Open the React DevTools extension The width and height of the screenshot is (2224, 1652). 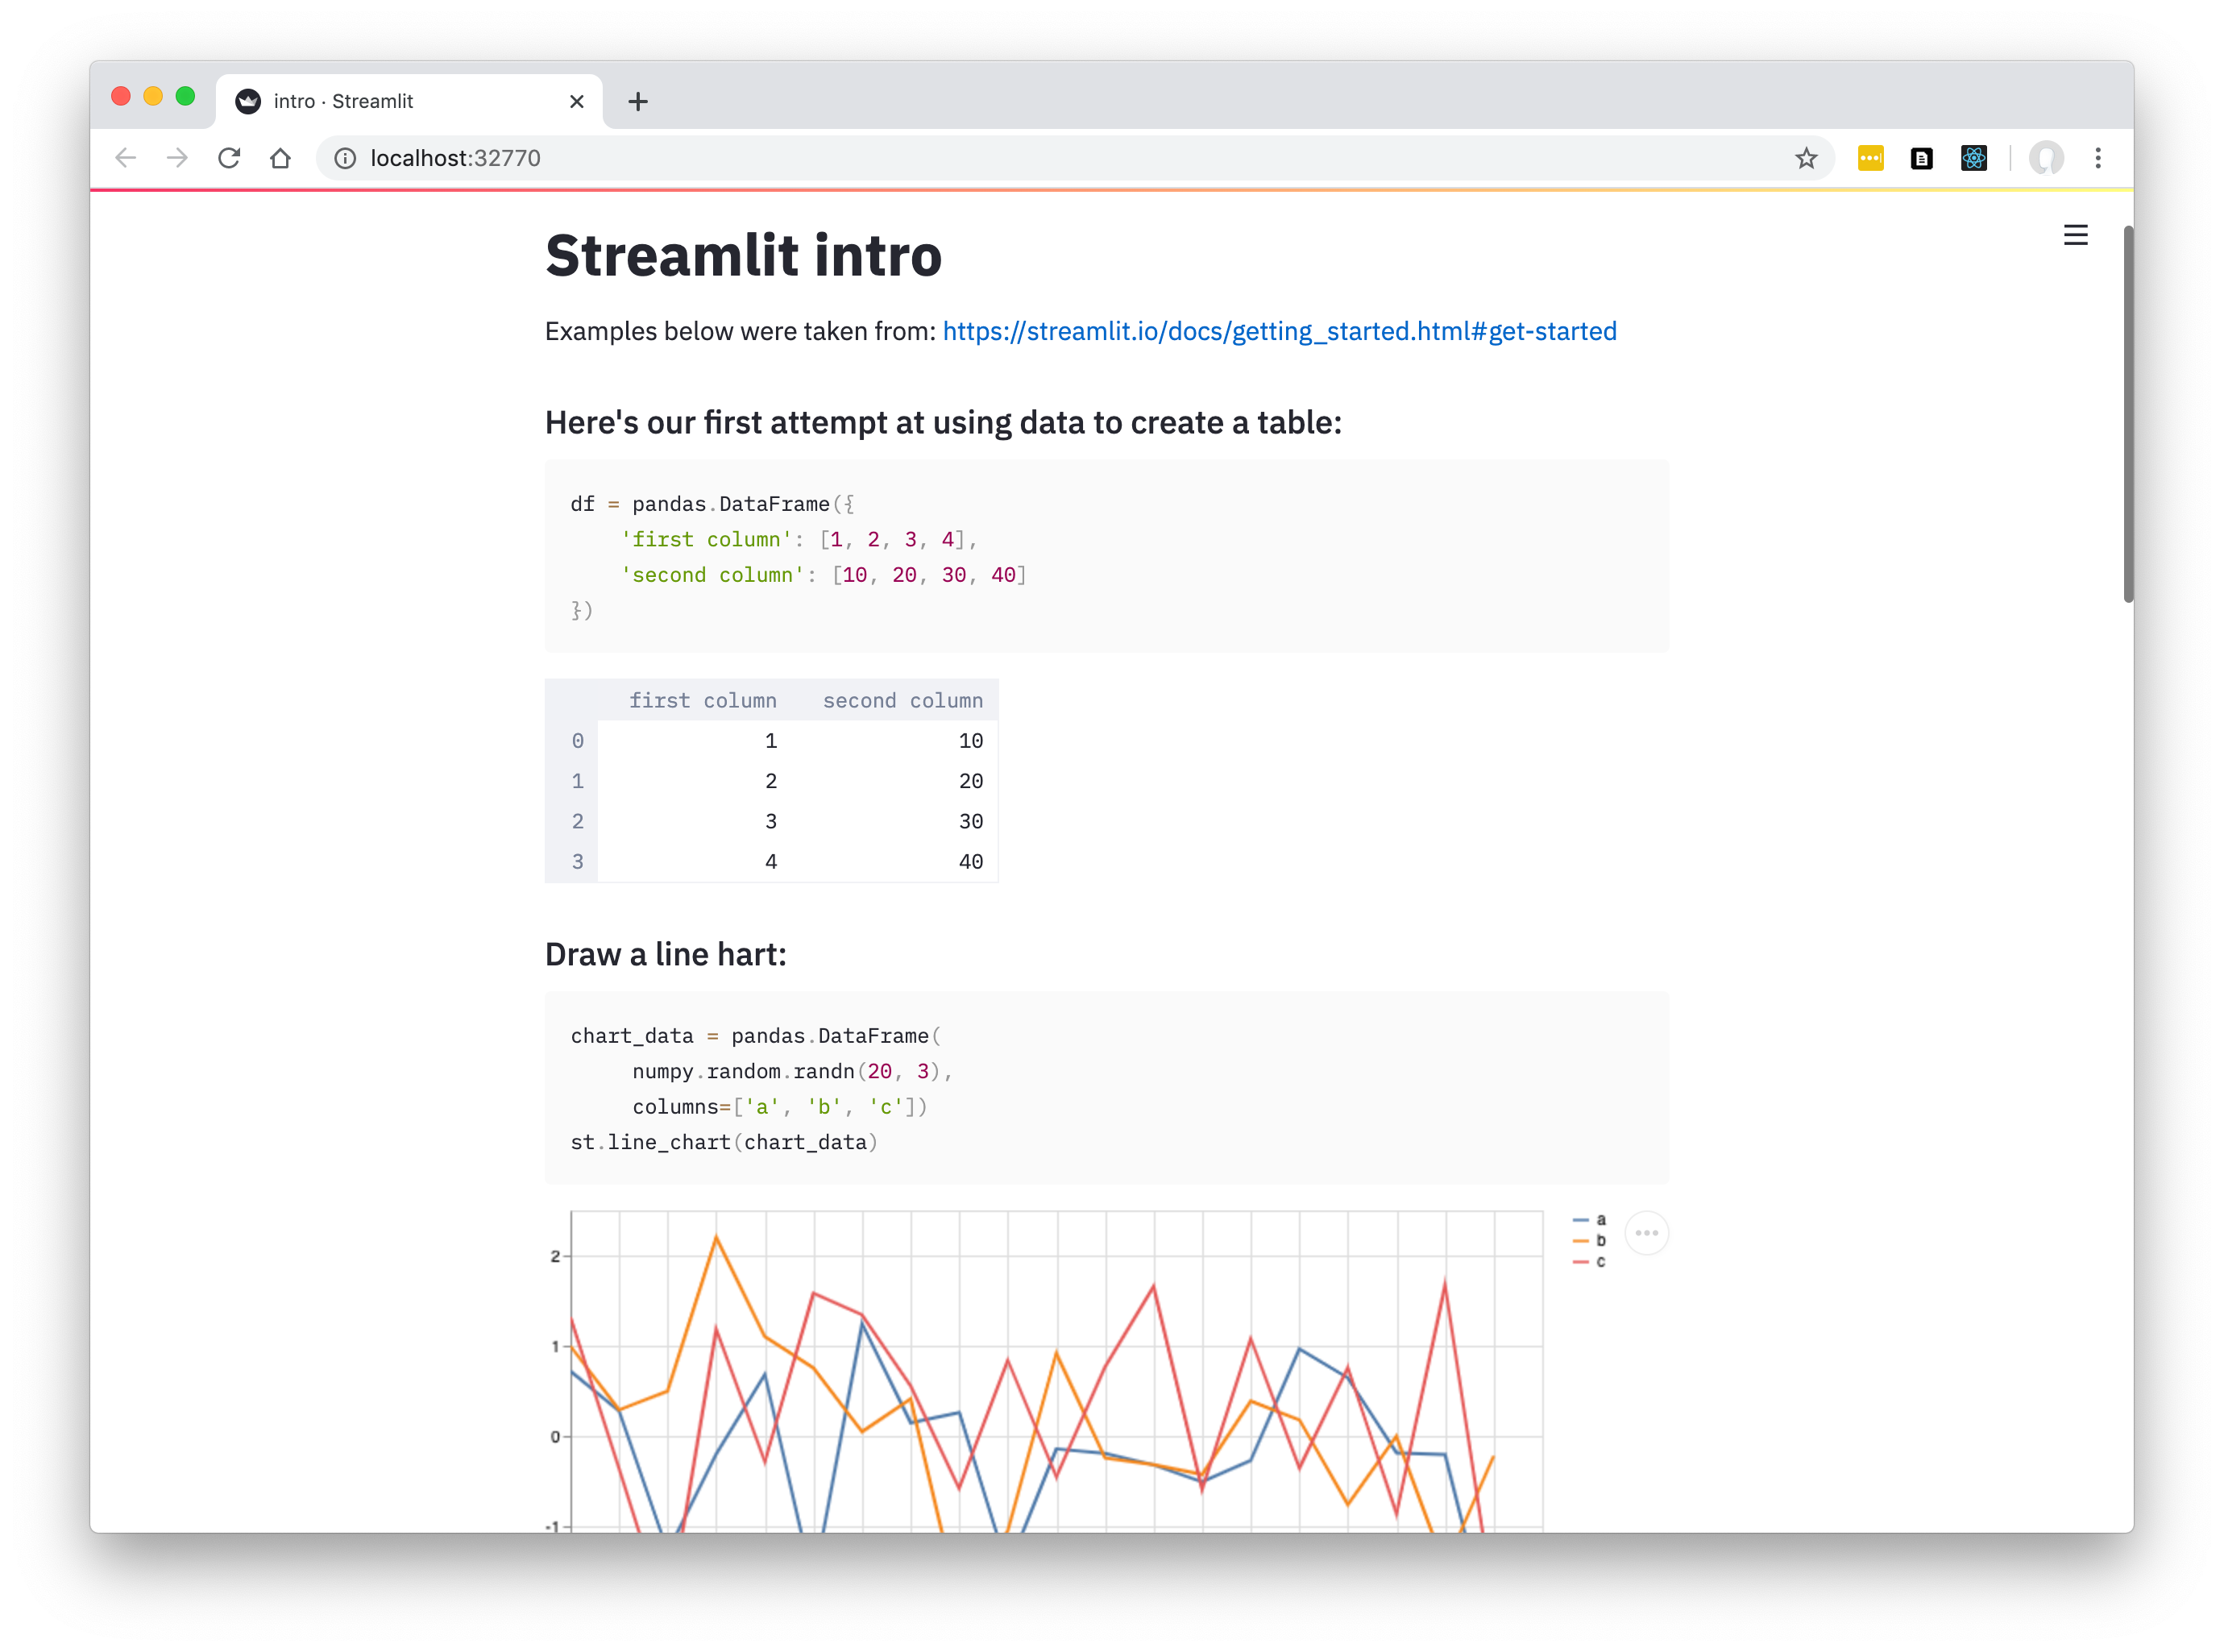[x=1974, y=158]
